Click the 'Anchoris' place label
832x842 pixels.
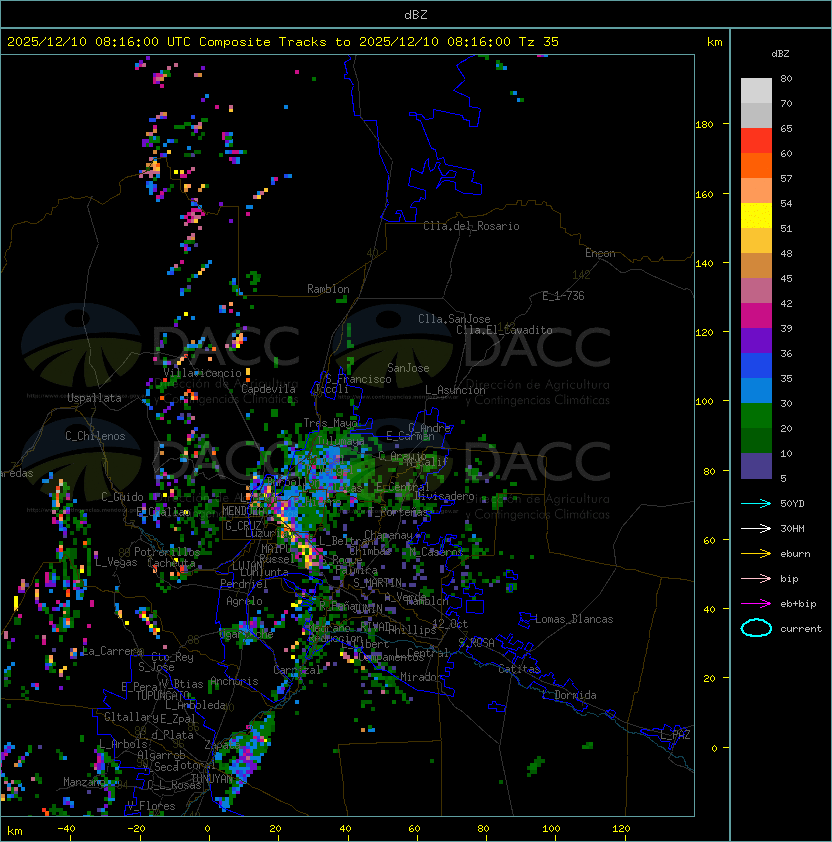pyautogui.click(x=234, y=681)
